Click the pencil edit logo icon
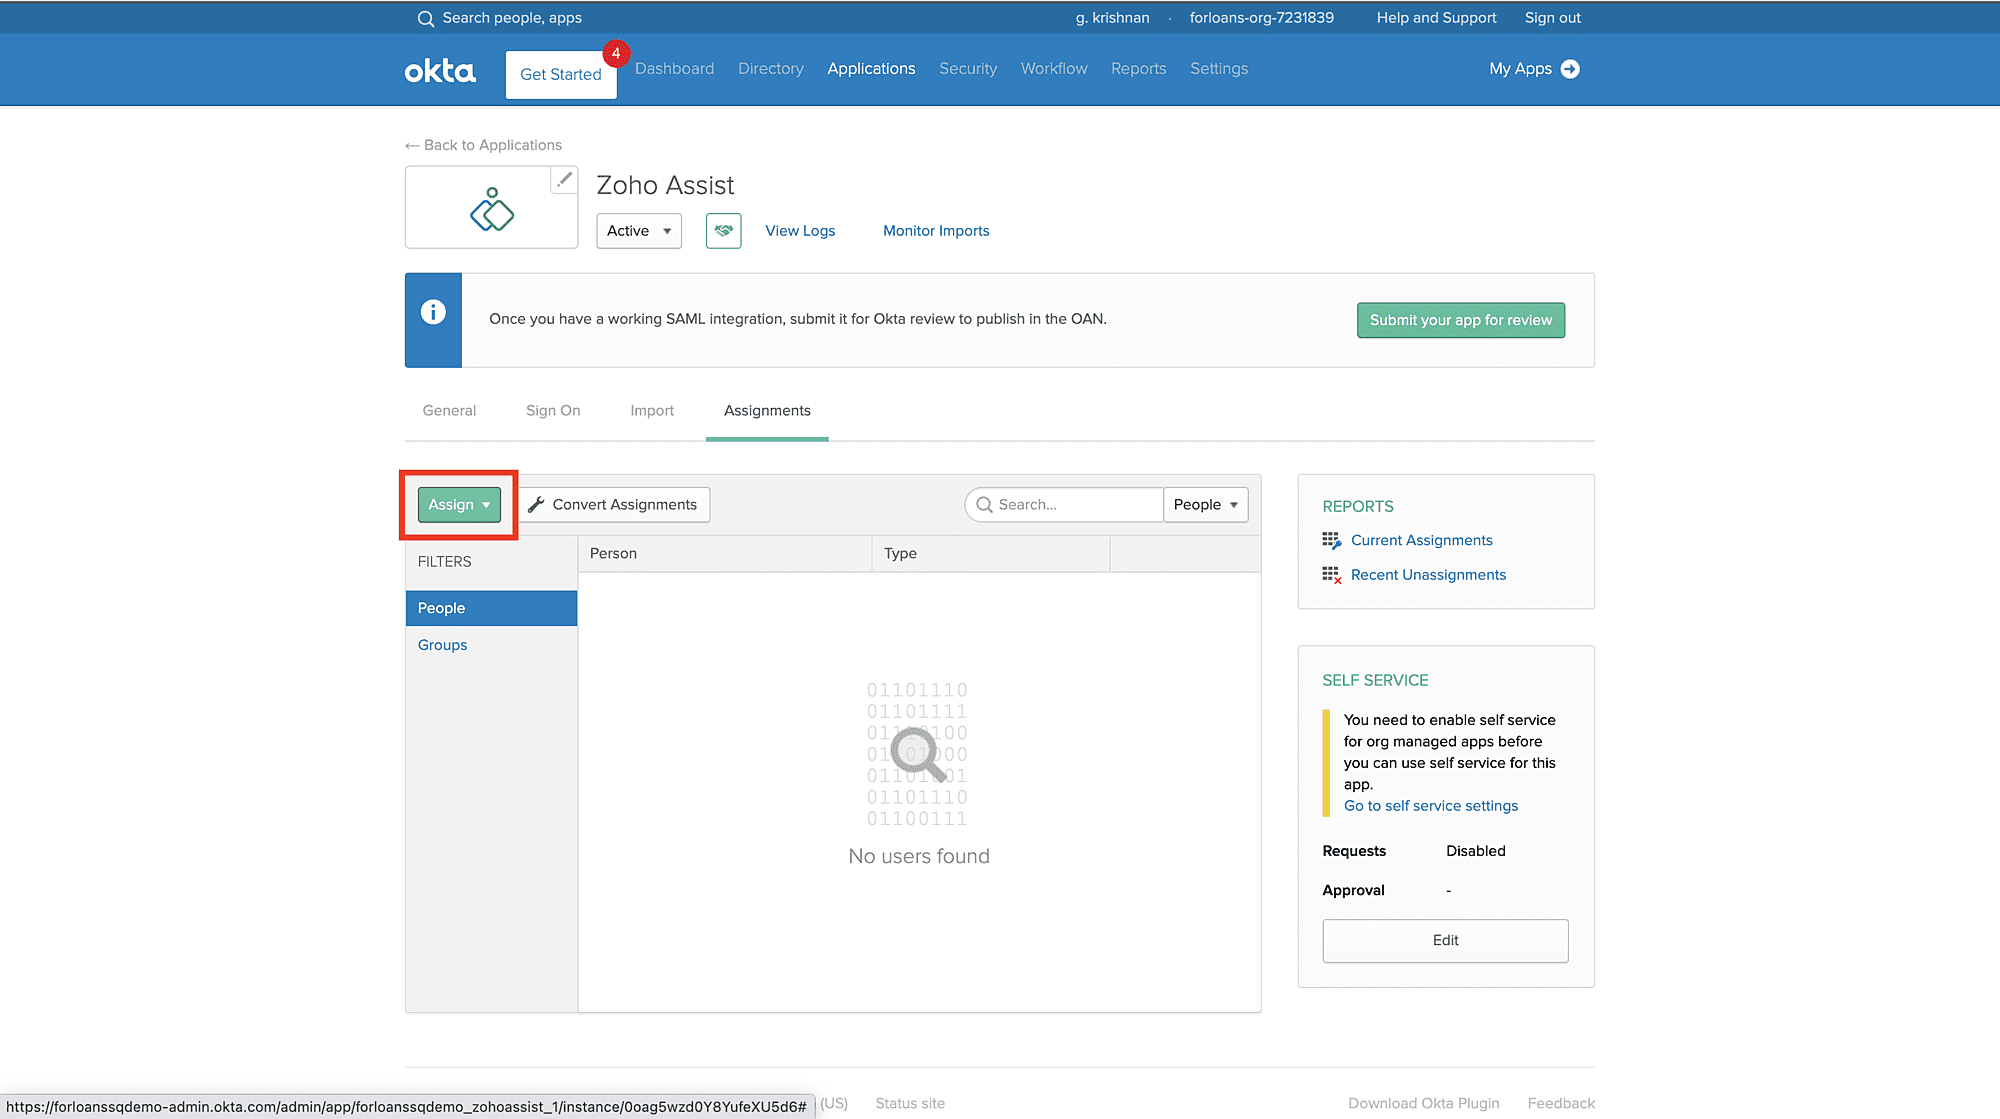Screen dimensions: 2000x1119 coord(564,180)
